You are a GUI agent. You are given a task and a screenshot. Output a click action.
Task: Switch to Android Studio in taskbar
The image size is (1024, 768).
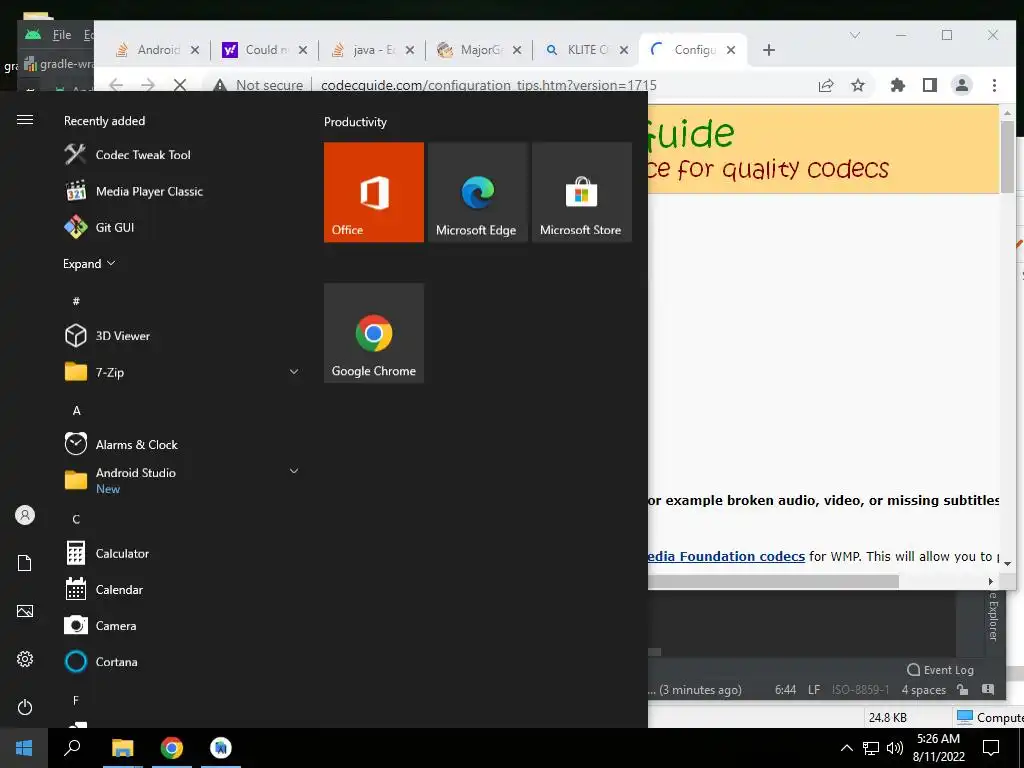pos(221,748)
